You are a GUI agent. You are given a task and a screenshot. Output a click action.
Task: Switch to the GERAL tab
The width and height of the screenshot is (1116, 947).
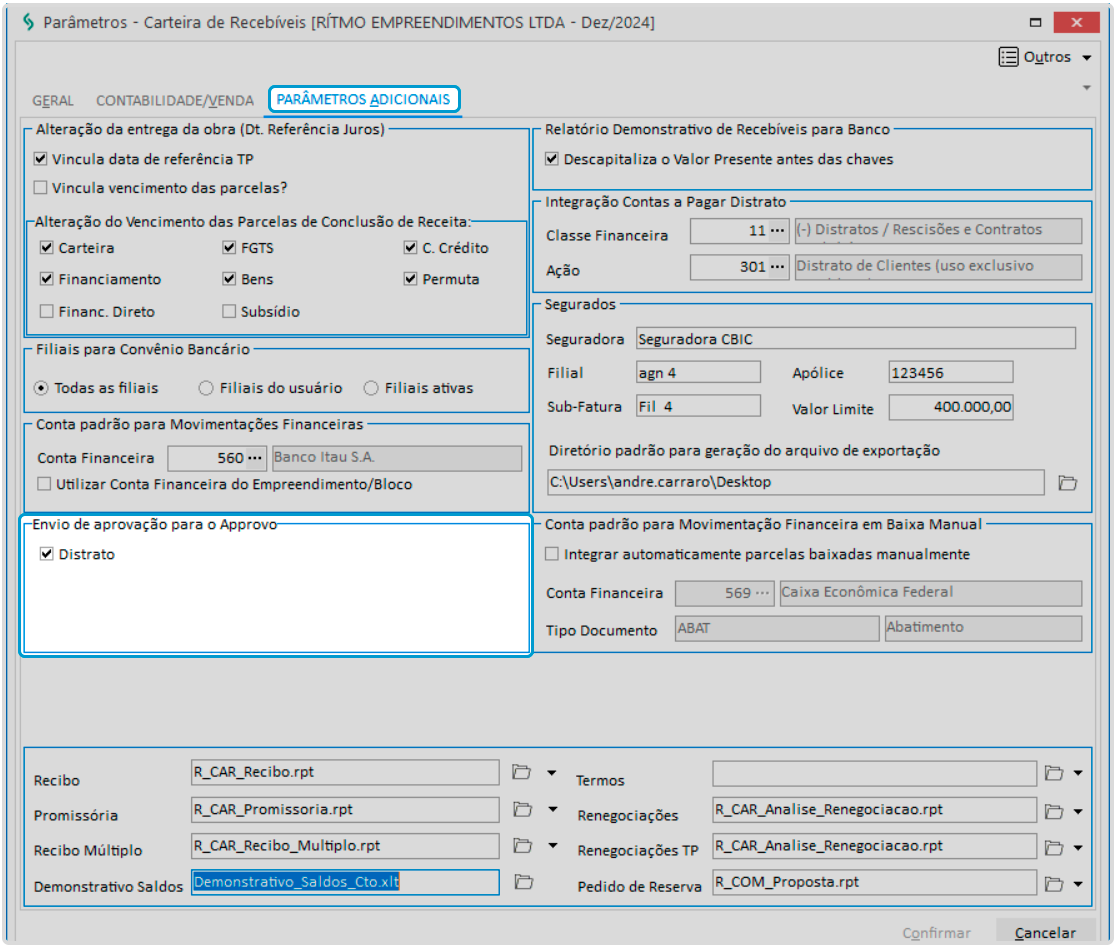click(53, 100)
